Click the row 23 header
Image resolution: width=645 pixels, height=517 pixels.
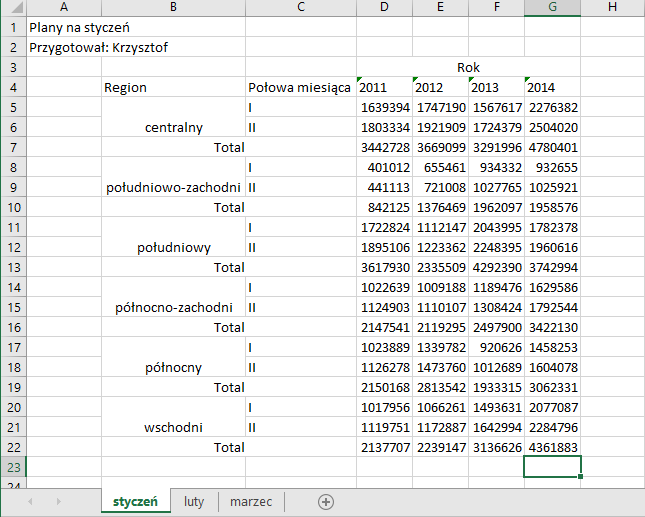click(x=13, y=467)
